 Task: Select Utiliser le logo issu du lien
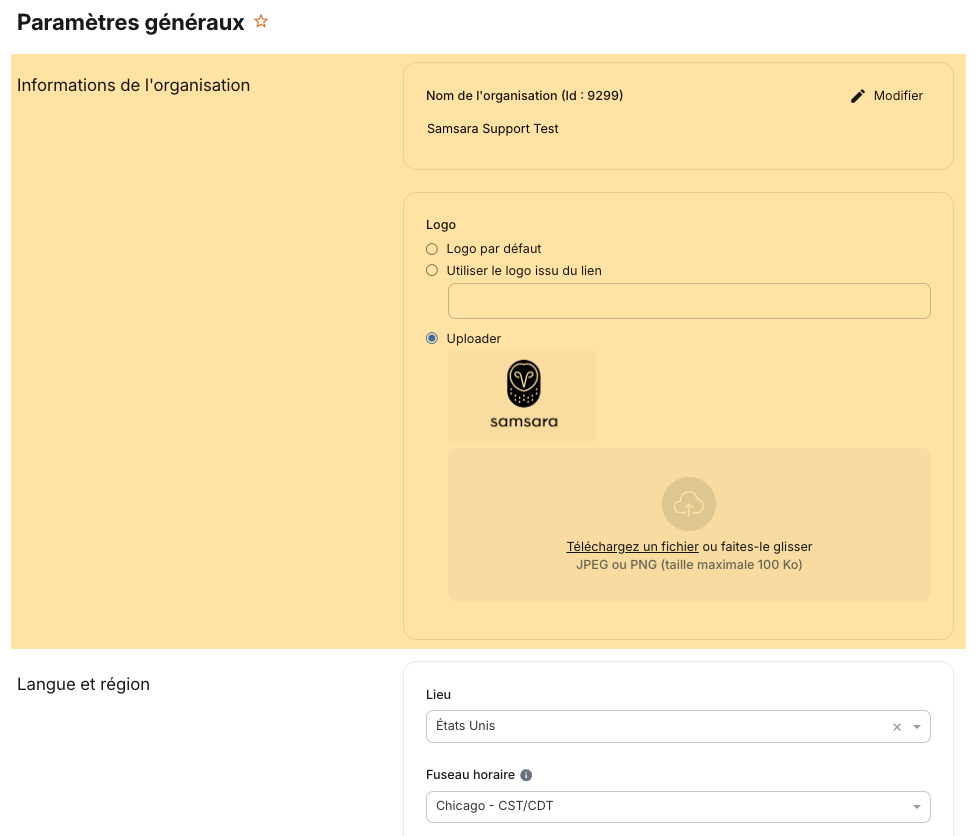(431, 270)
